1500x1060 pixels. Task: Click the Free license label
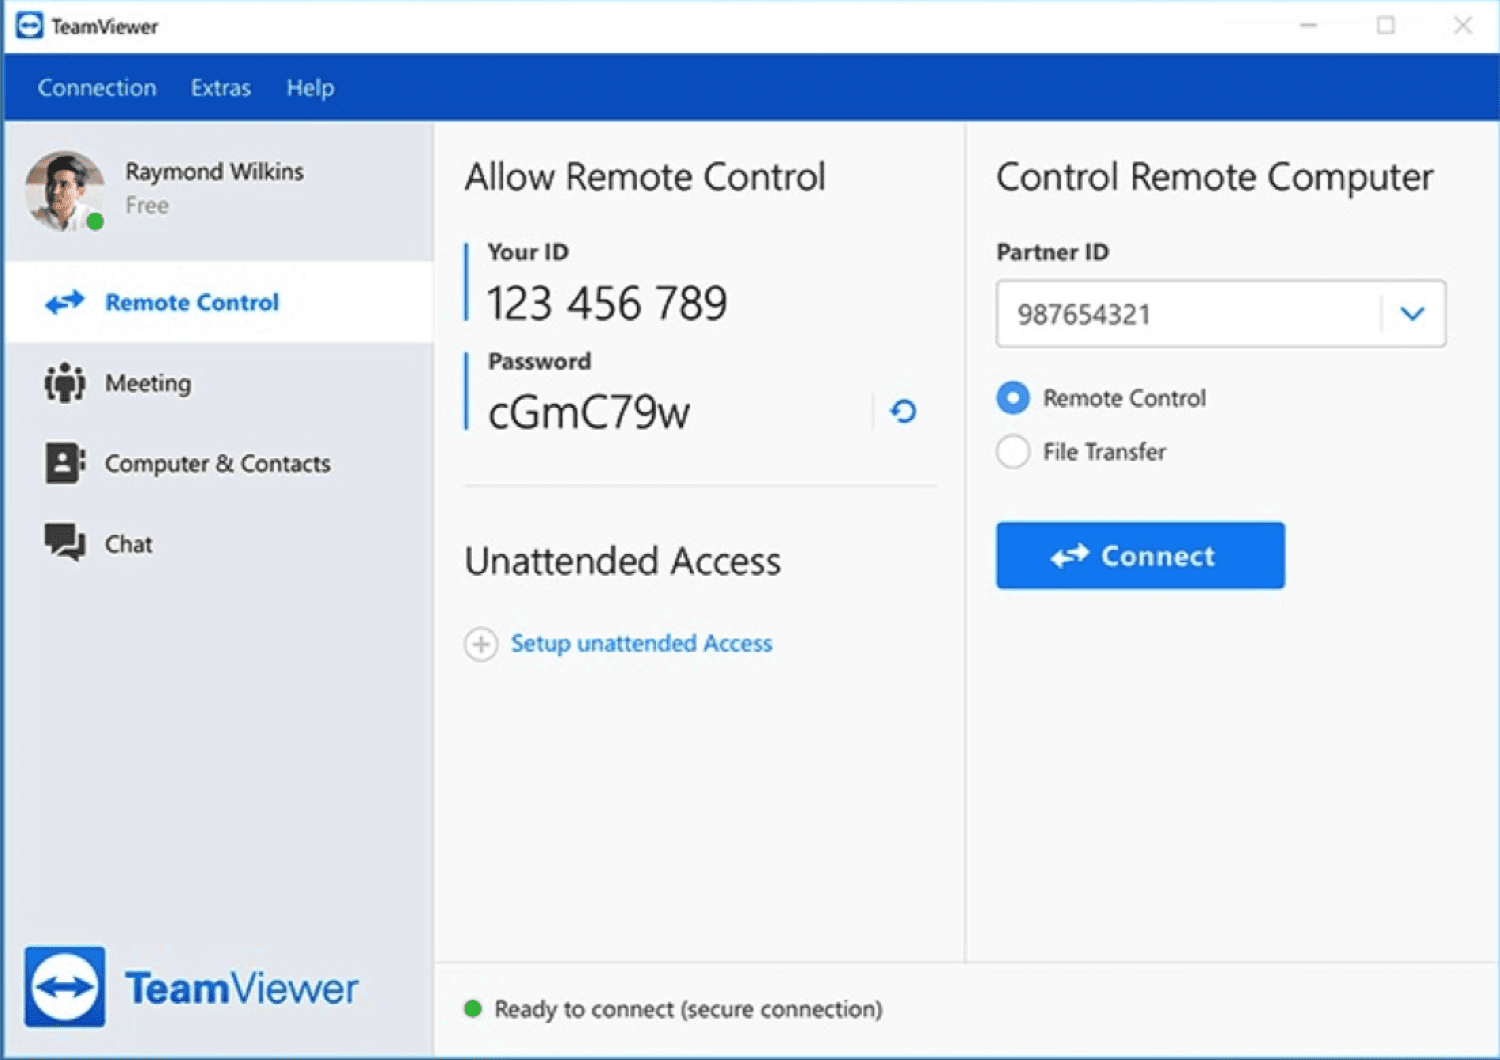point(147,205)
